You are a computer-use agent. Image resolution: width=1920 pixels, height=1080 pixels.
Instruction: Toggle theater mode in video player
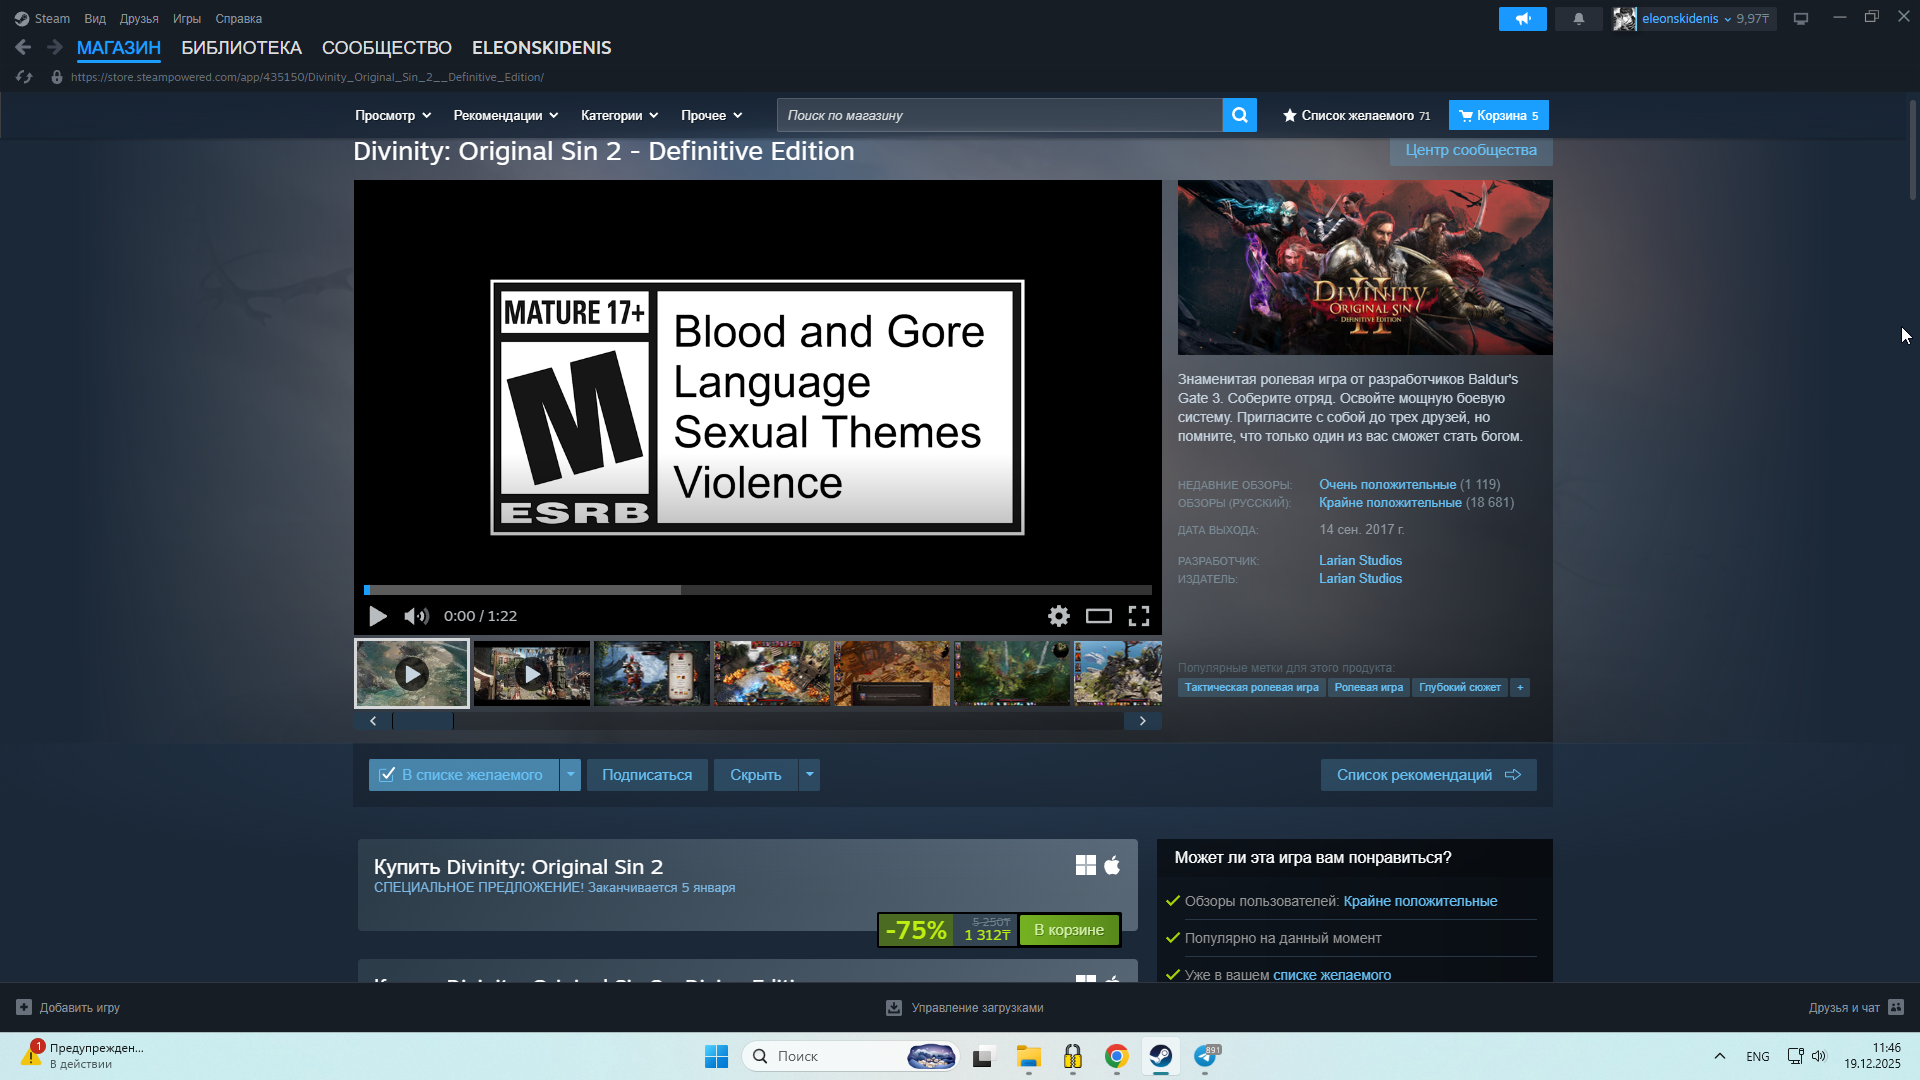pos(1098,616)
